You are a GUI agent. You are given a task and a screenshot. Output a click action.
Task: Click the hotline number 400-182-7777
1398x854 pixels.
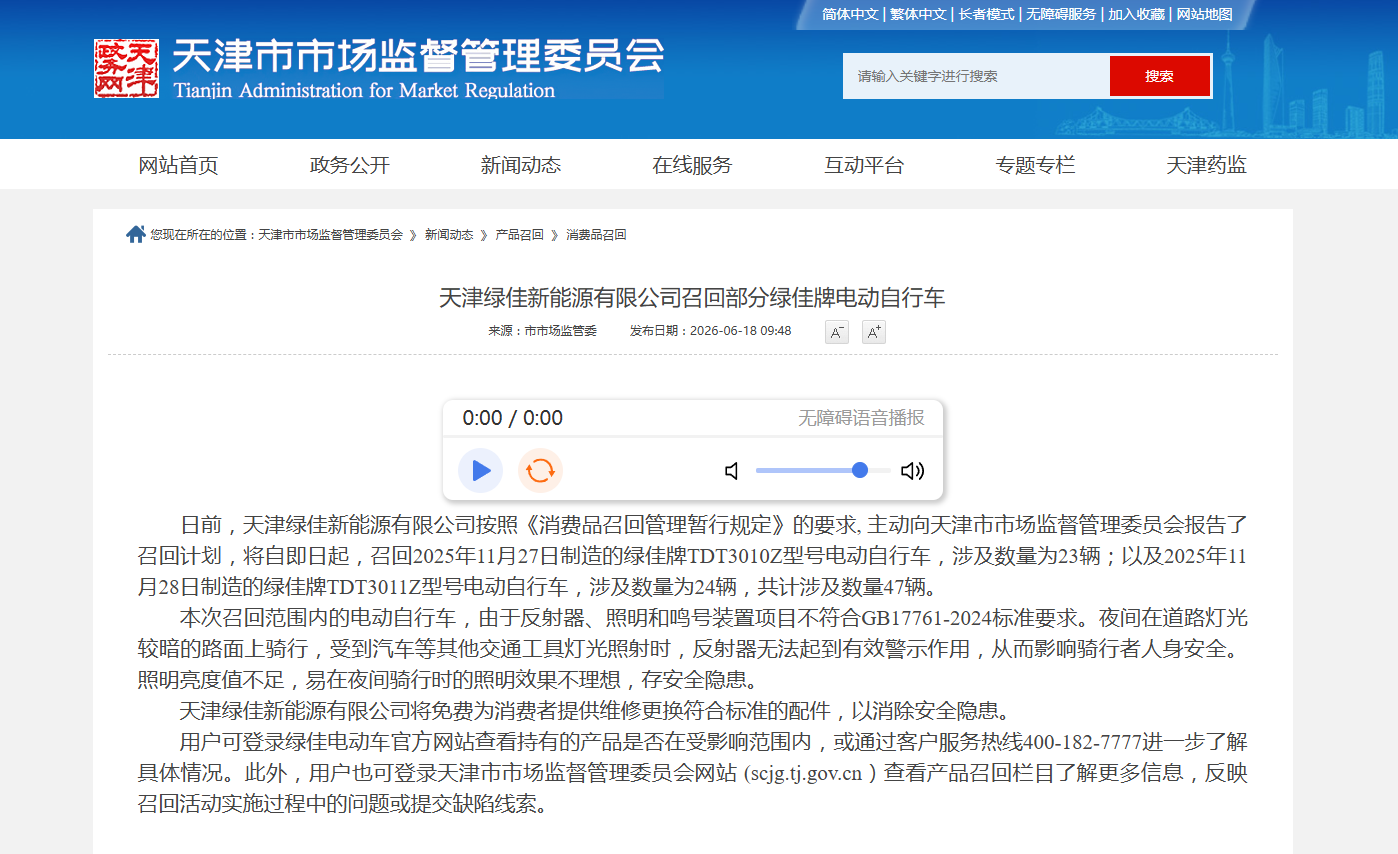[x=1084, y=742]
